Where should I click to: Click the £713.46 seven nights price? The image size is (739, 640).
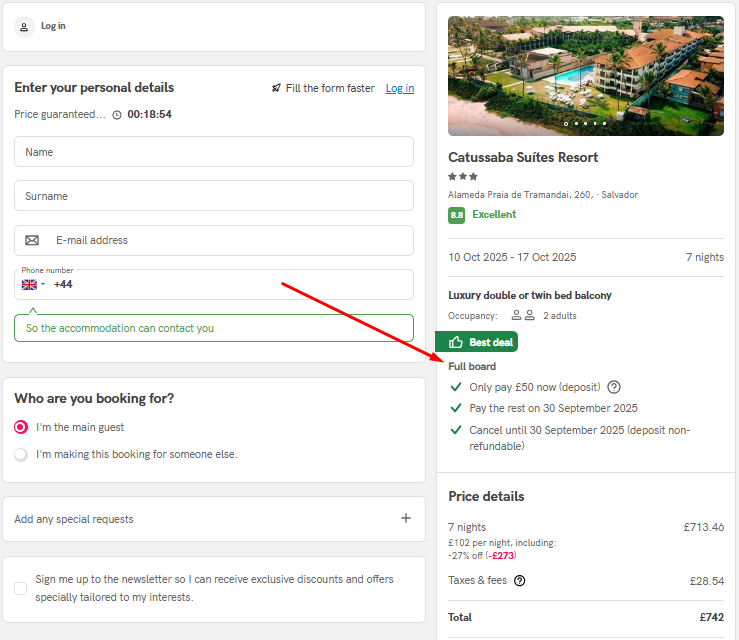pos(704,527)
